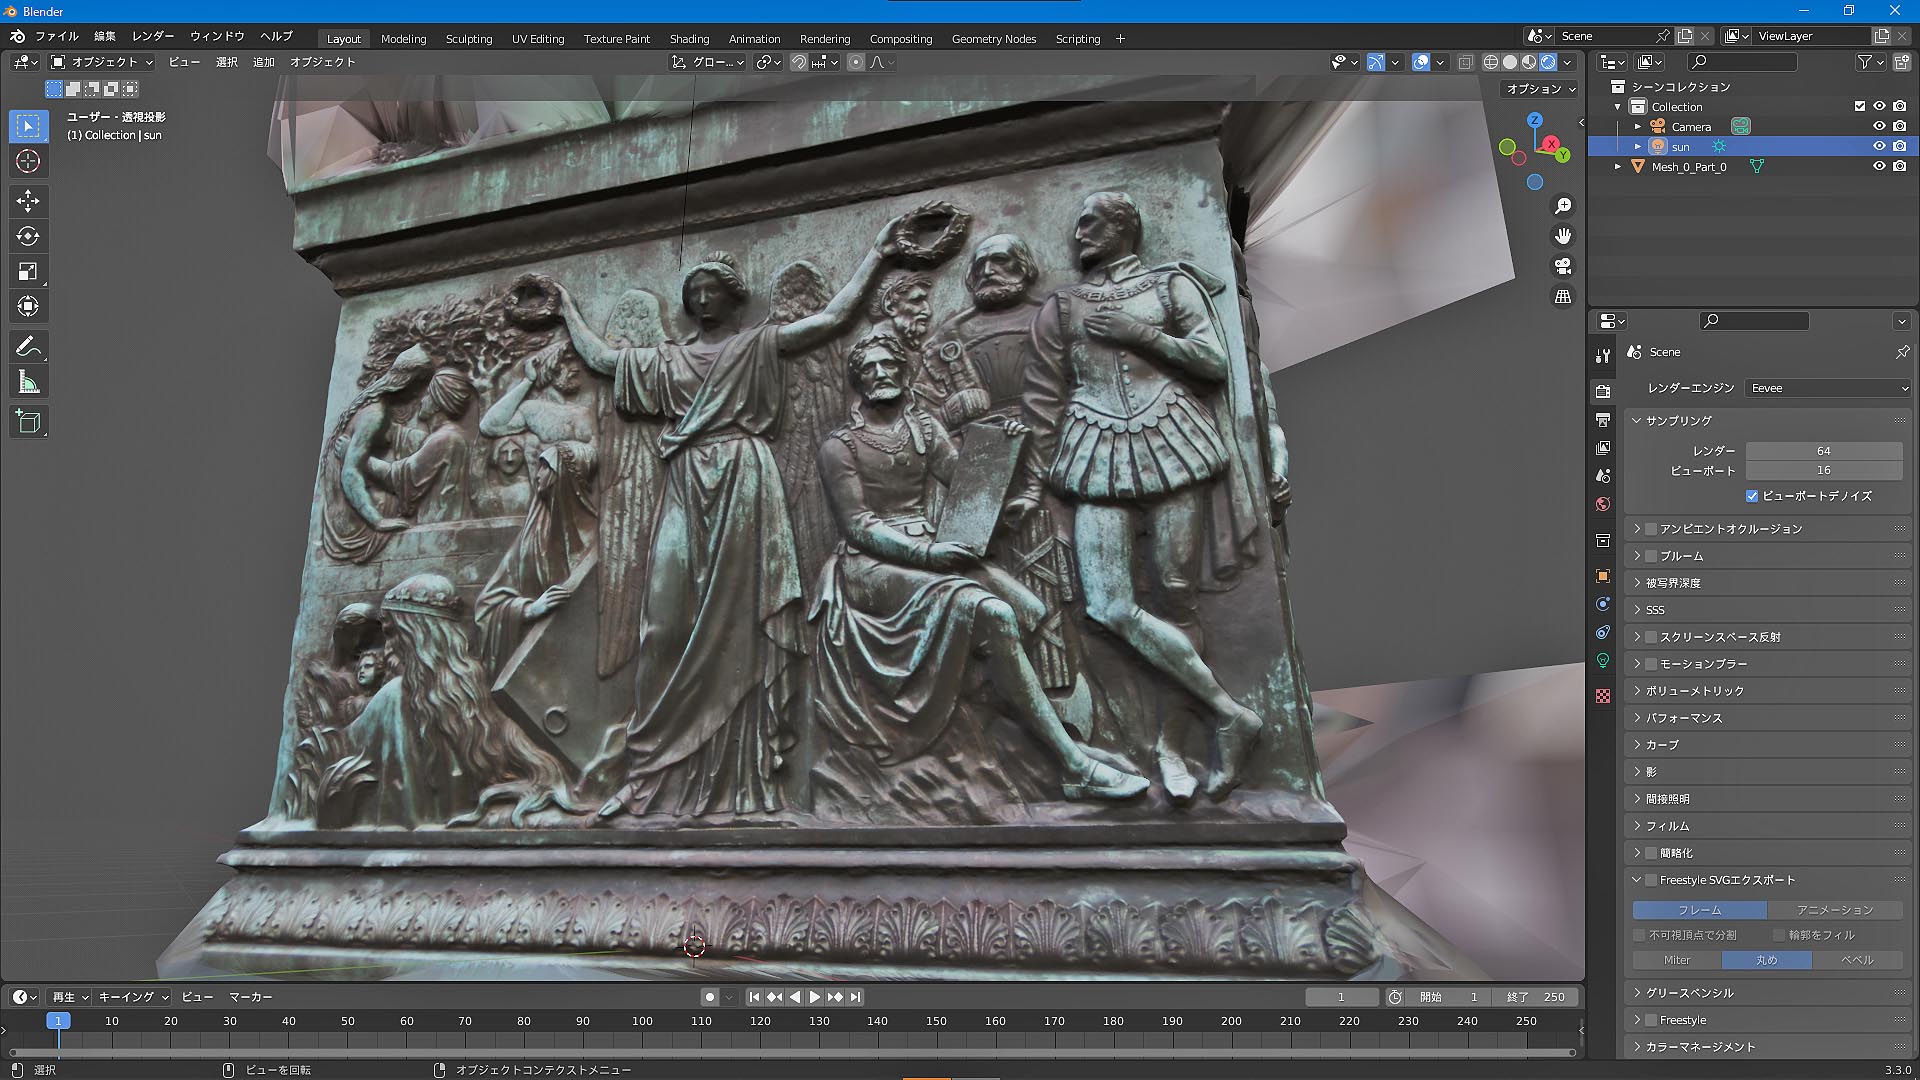Enable ブルーム checkbox
Viewport: 1920px width, 1080px height.
pos(1651,556)
